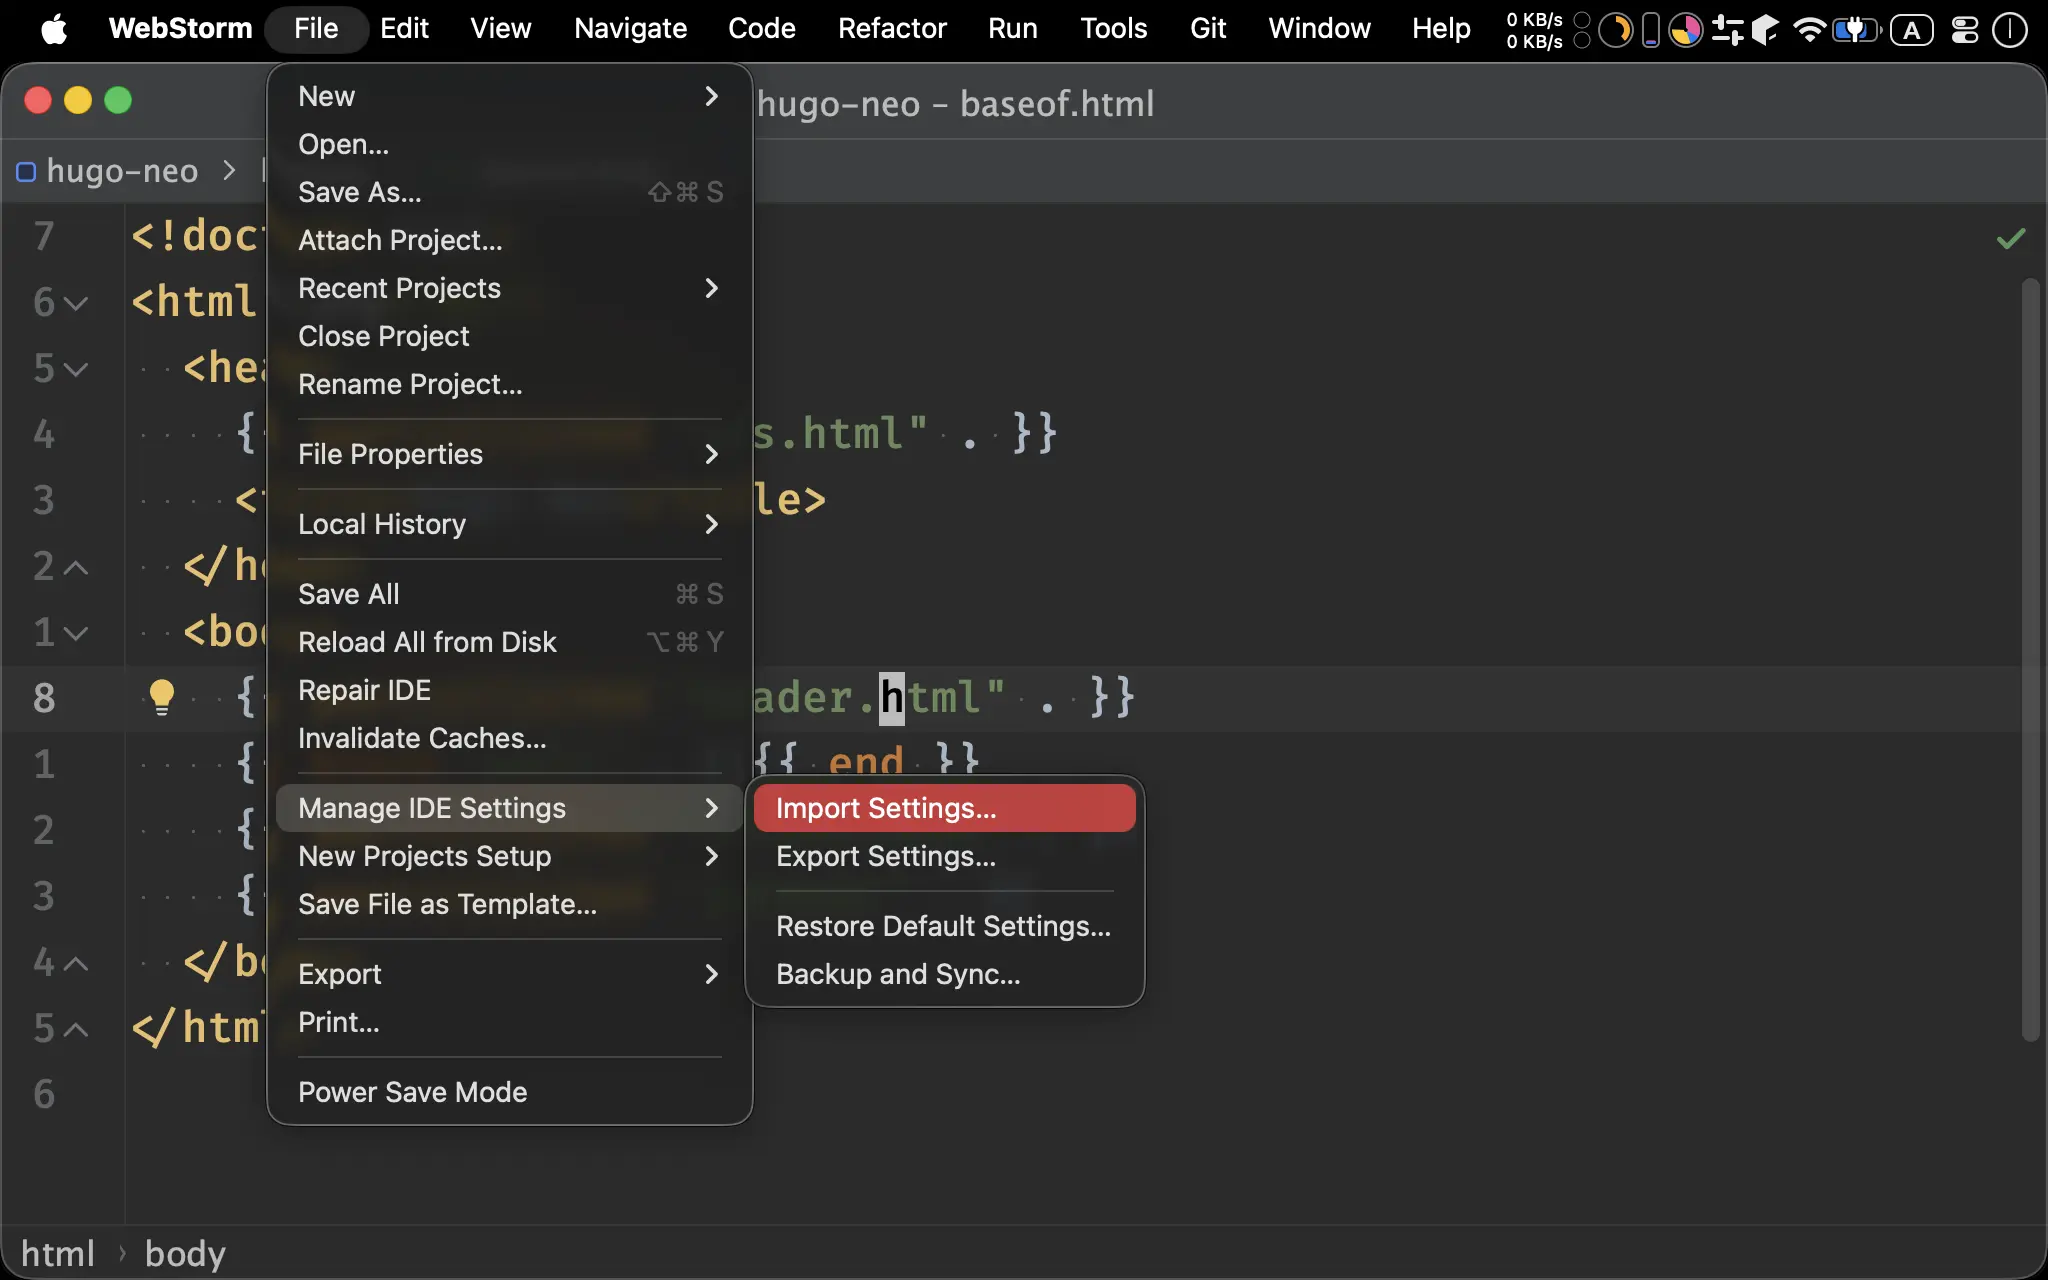Click the editor vertical scrollbar
This screenshot has width=2048, height=1280.
(2030, 660)
